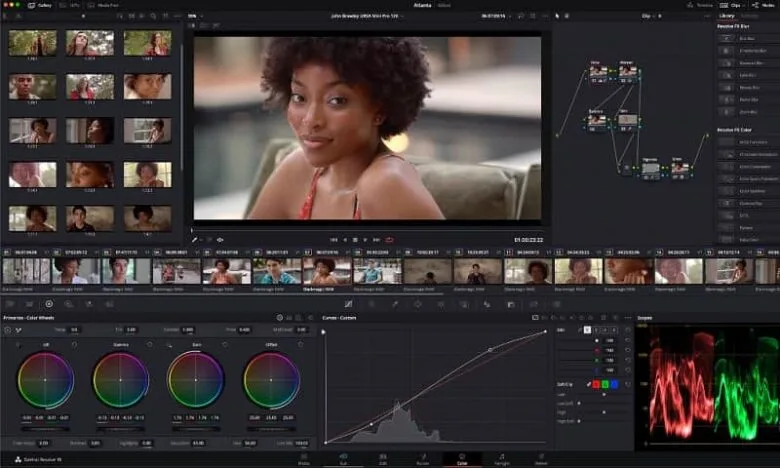The width and height of the screenshot is (780, 468).
Task: Open the Color Match palette
Action: coord(29,304)
